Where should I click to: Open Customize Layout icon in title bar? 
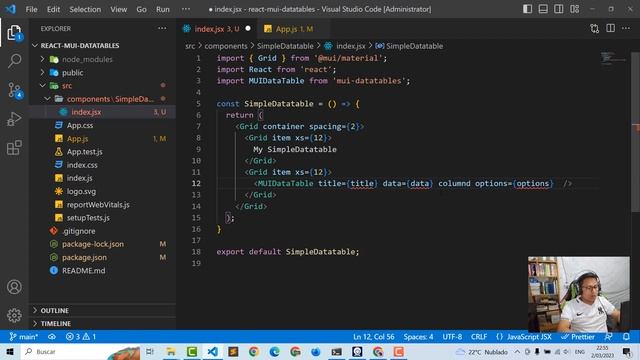click(x=575, y=9)
